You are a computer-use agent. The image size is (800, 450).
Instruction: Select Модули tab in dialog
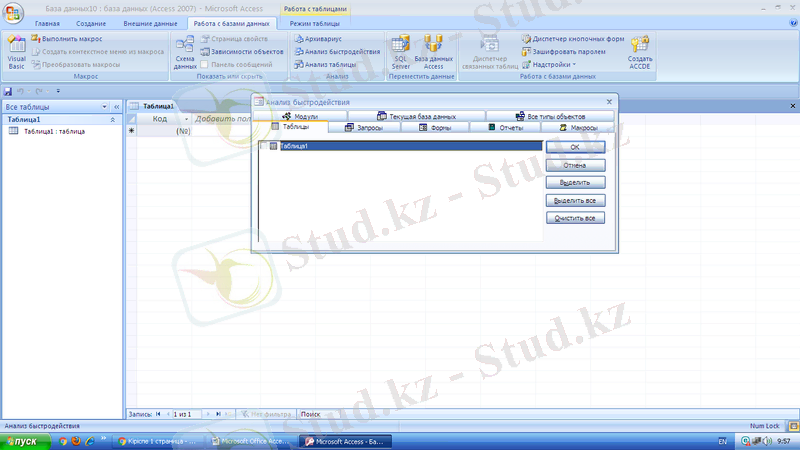(301, 116)
